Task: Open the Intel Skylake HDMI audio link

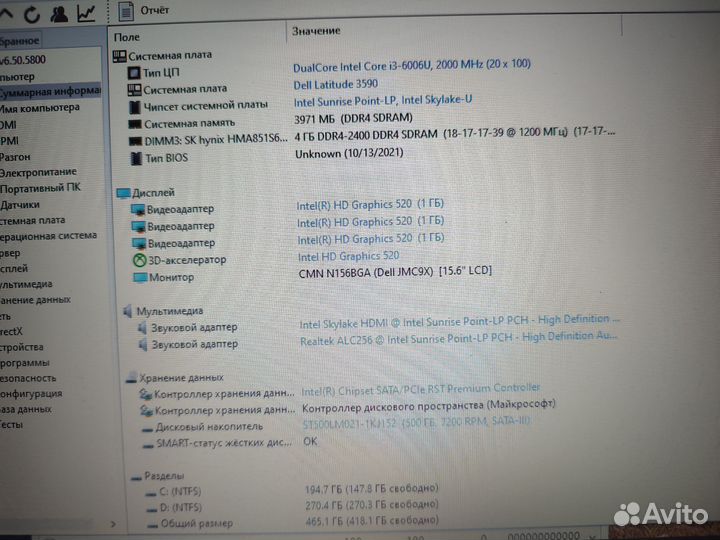Action: click(x=459, y=321)
